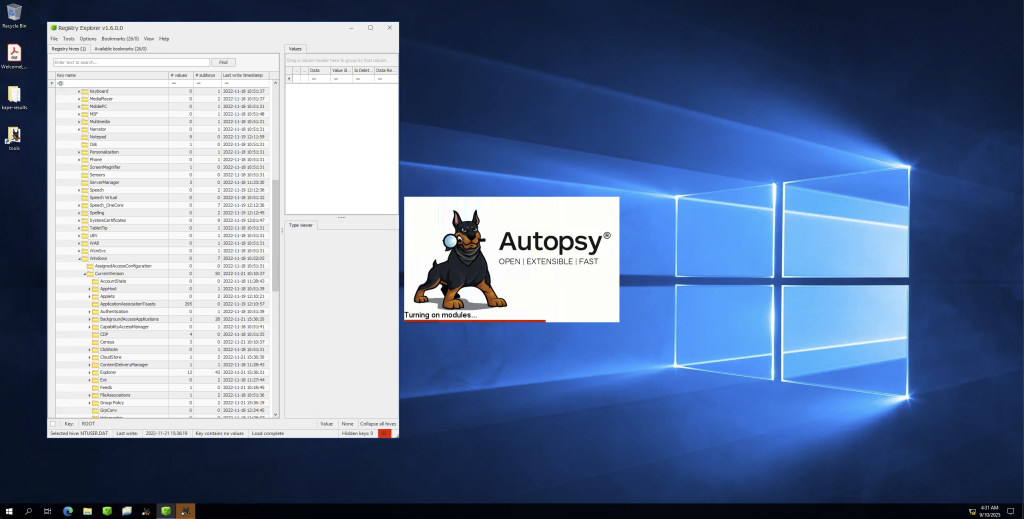The width and height of the screenshot is (1024, 519).
Task: Open the Welcome PDF desktop icon
Action: 14,56
